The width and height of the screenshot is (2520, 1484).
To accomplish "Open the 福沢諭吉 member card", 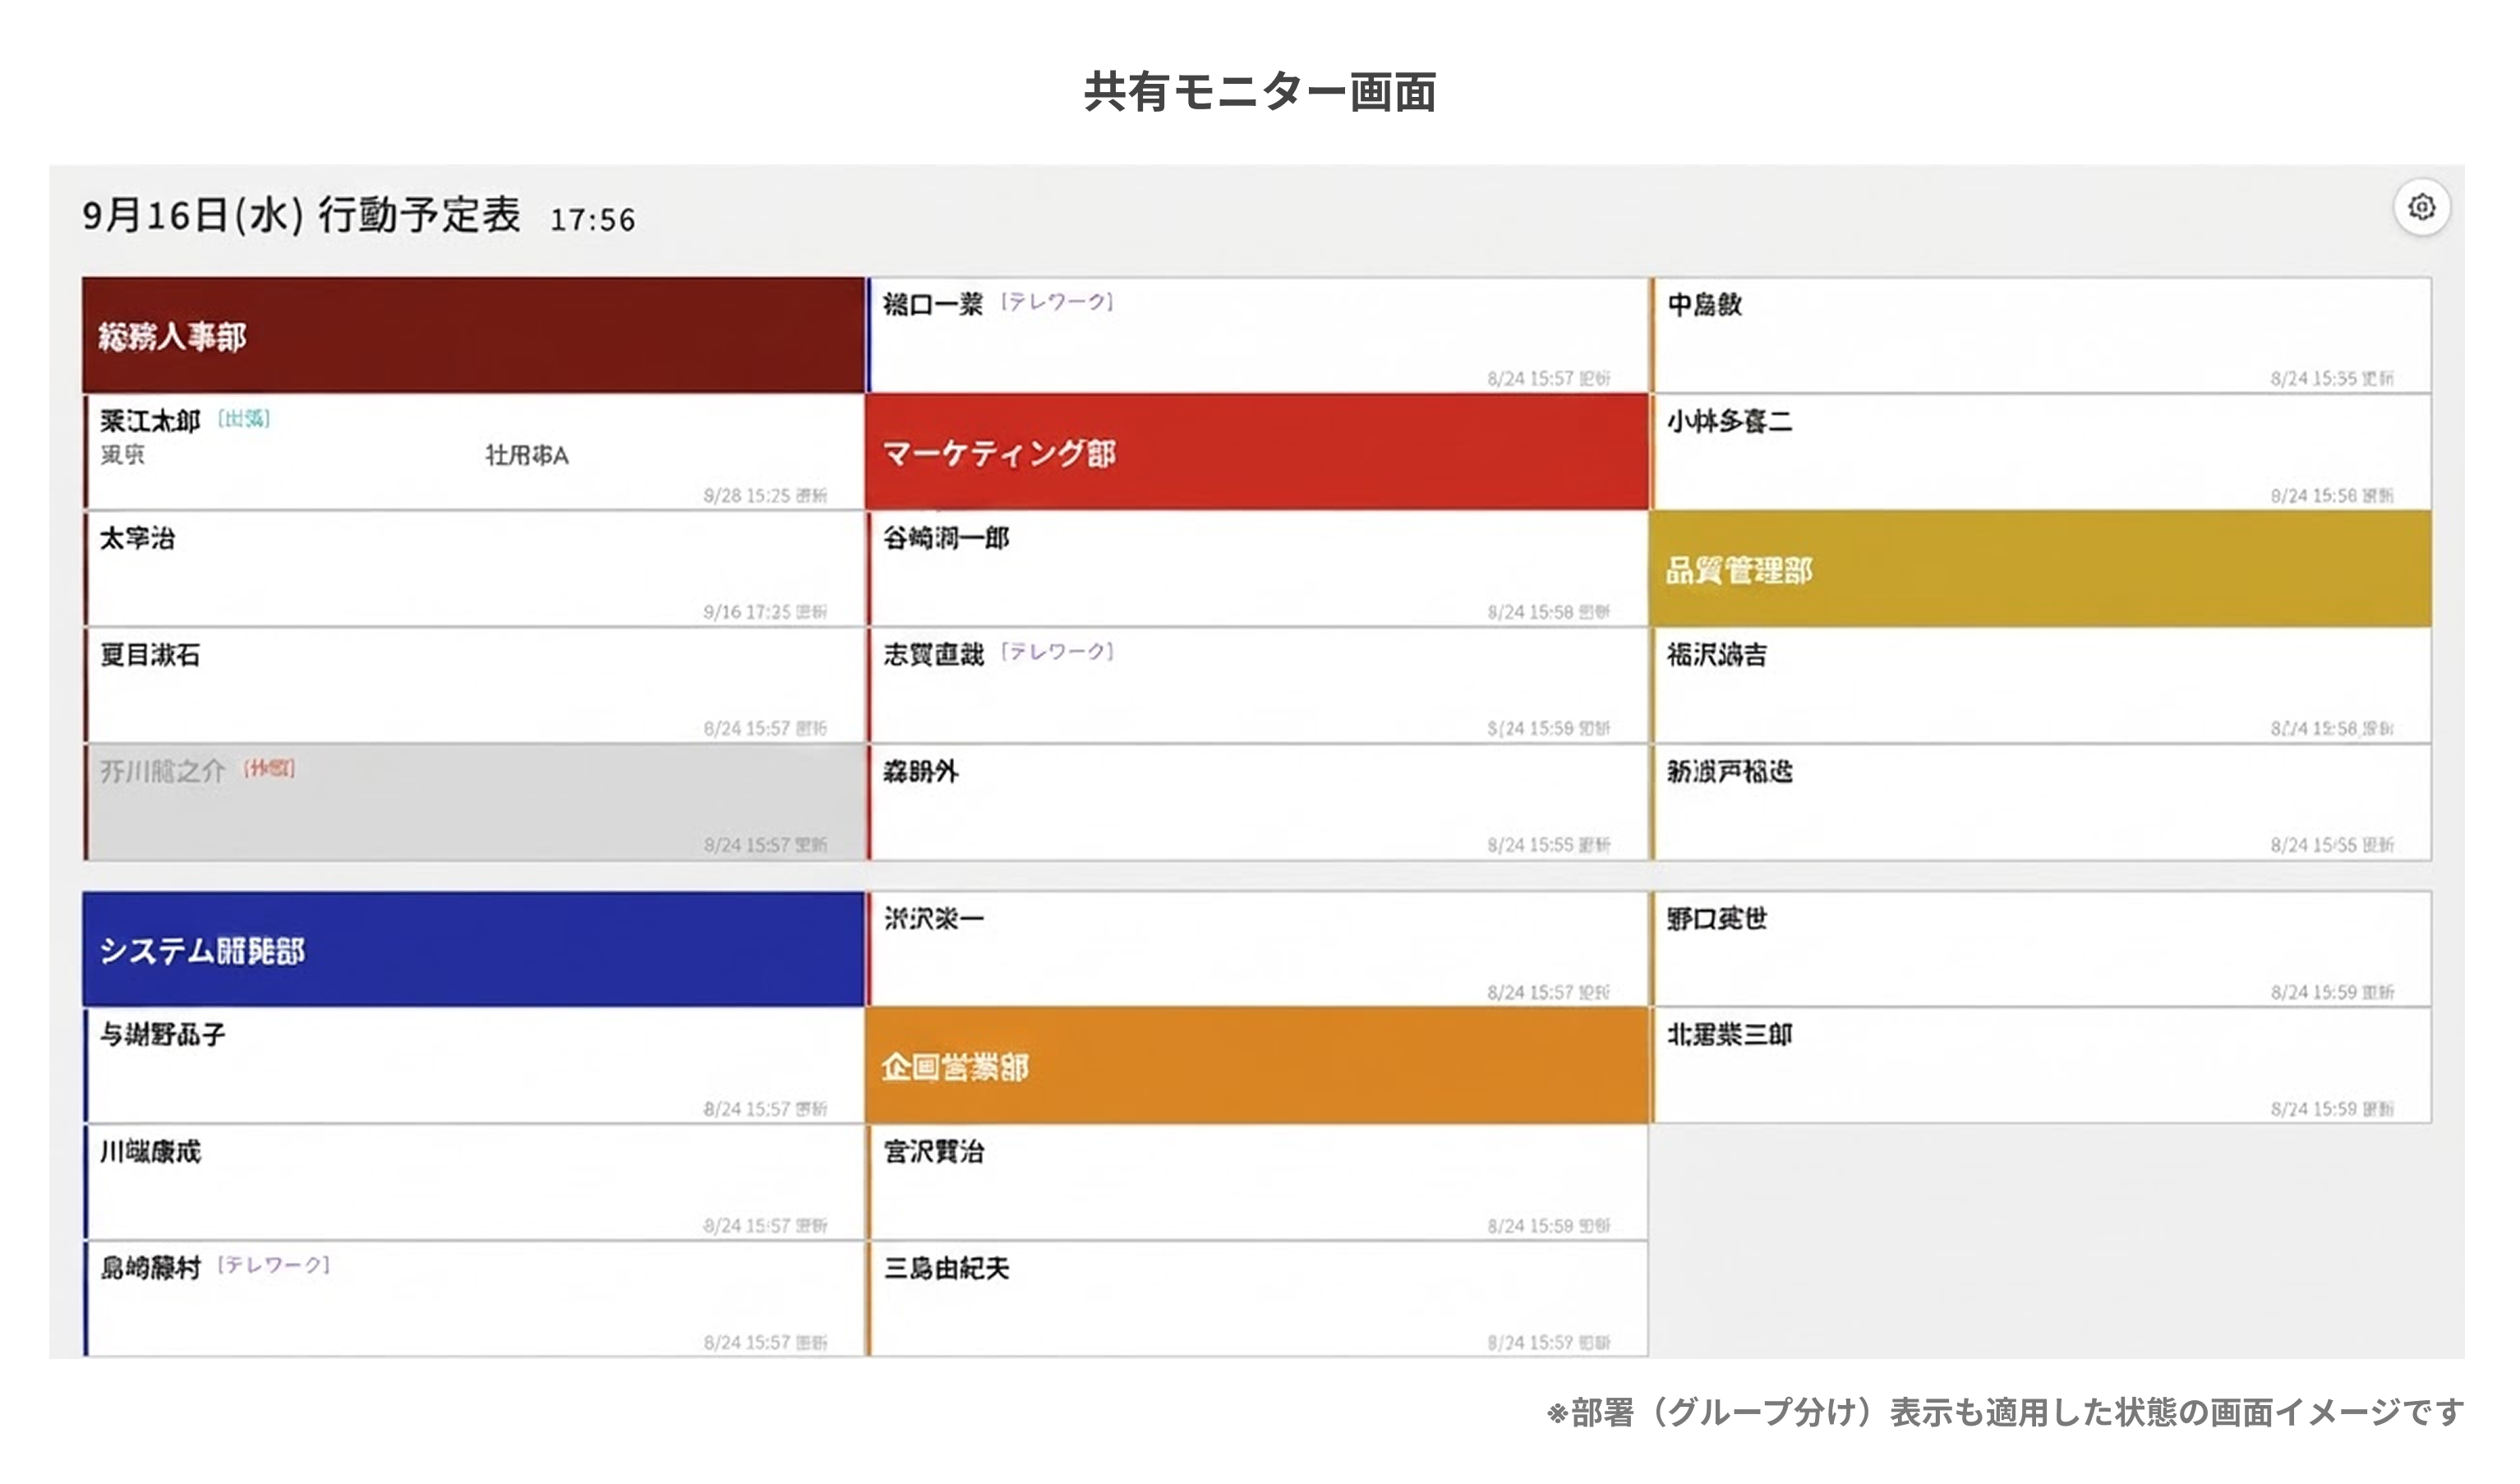I will [2041, 686].
